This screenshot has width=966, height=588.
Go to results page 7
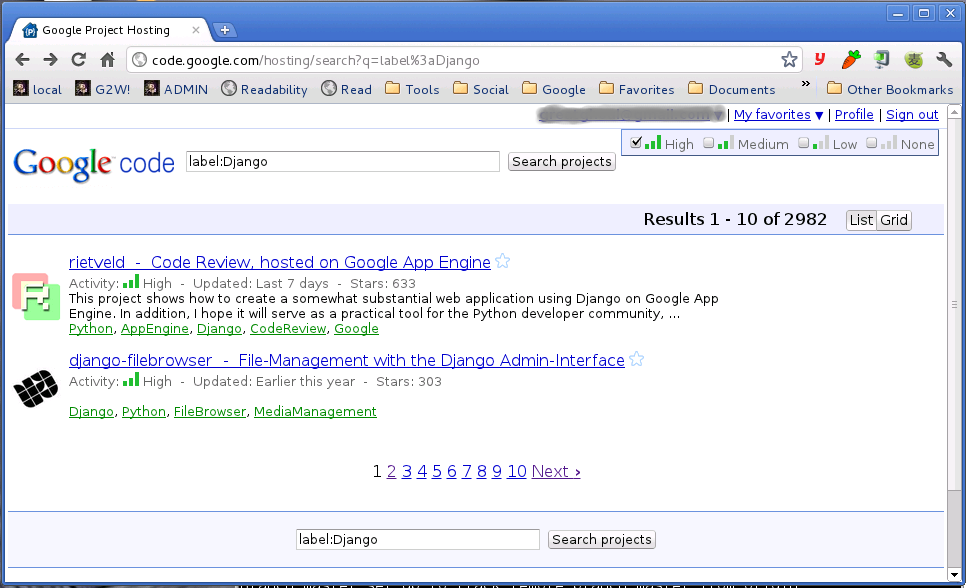click(466, 472)
